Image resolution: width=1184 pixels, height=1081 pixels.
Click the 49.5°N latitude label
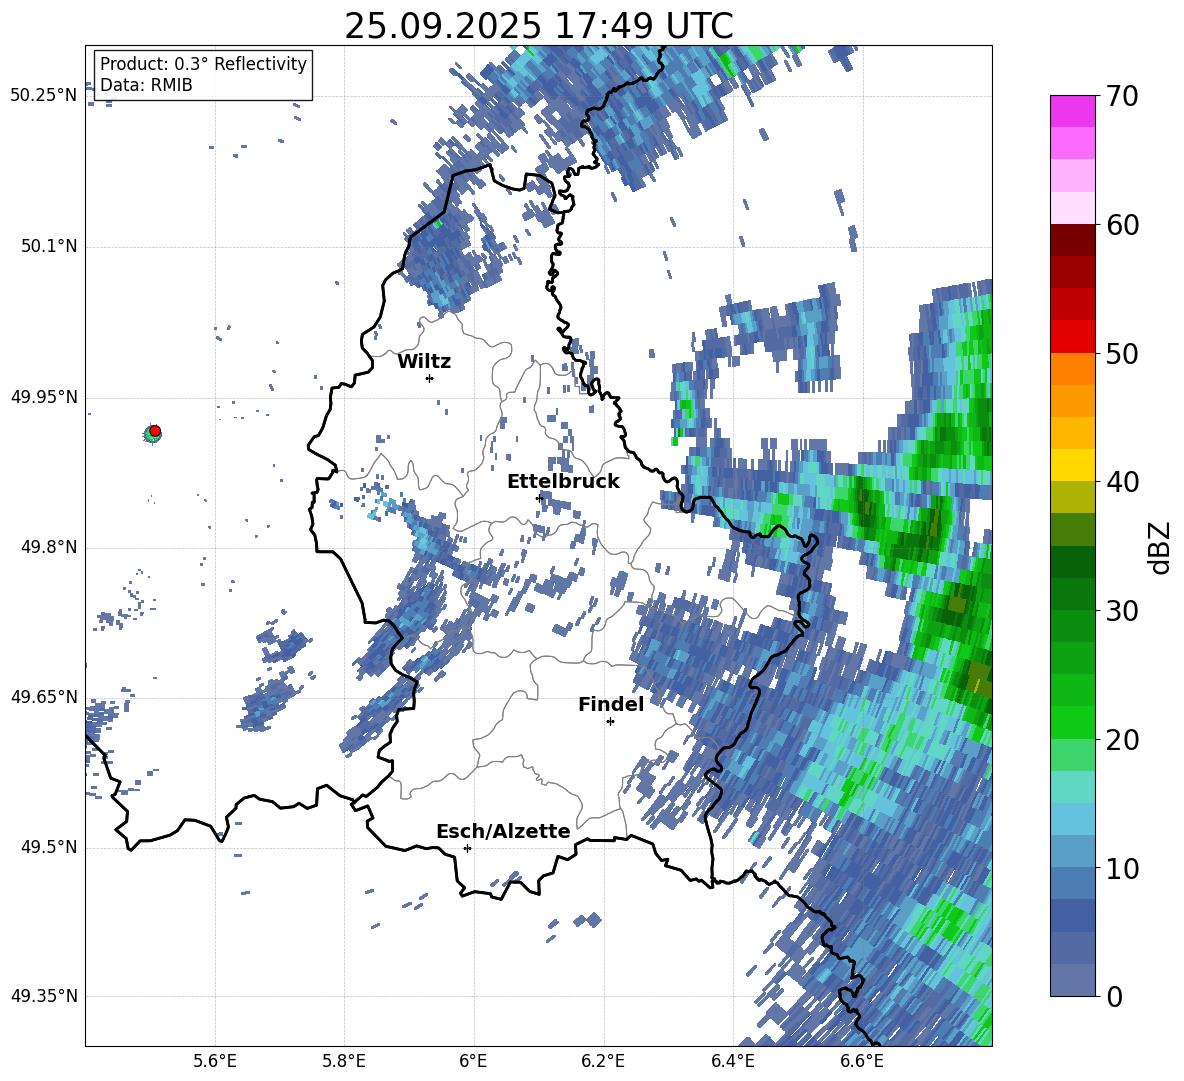click(48, 847)
